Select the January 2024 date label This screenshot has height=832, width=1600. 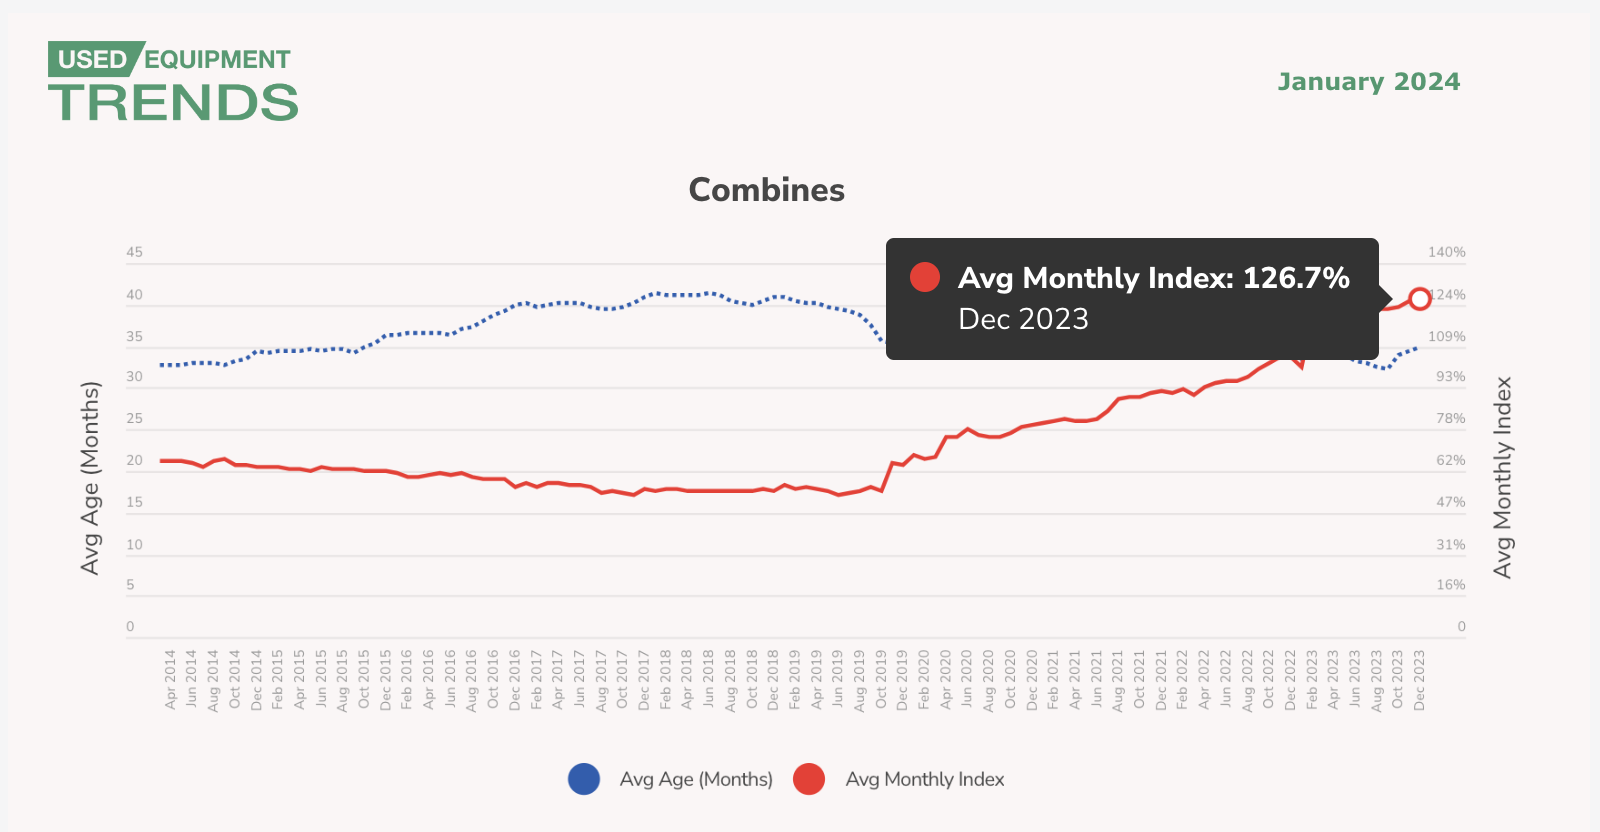[x=1368, y=82]
